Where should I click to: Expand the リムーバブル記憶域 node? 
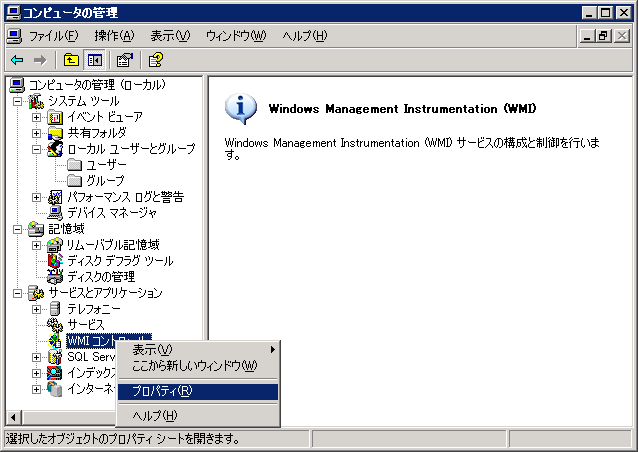[36, 245]
